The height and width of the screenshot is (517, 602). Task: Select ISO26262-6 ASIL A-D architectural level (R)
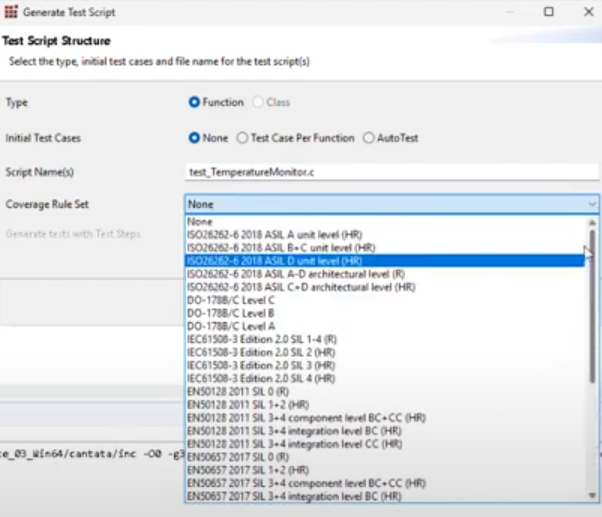pyautogui.click(x=385, y=274)
